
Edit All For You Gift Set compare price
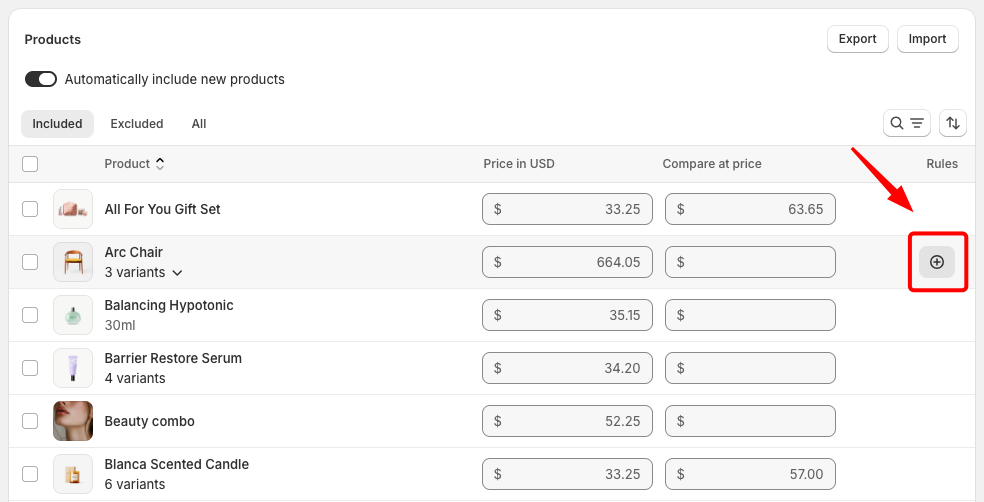click(750, 209)
